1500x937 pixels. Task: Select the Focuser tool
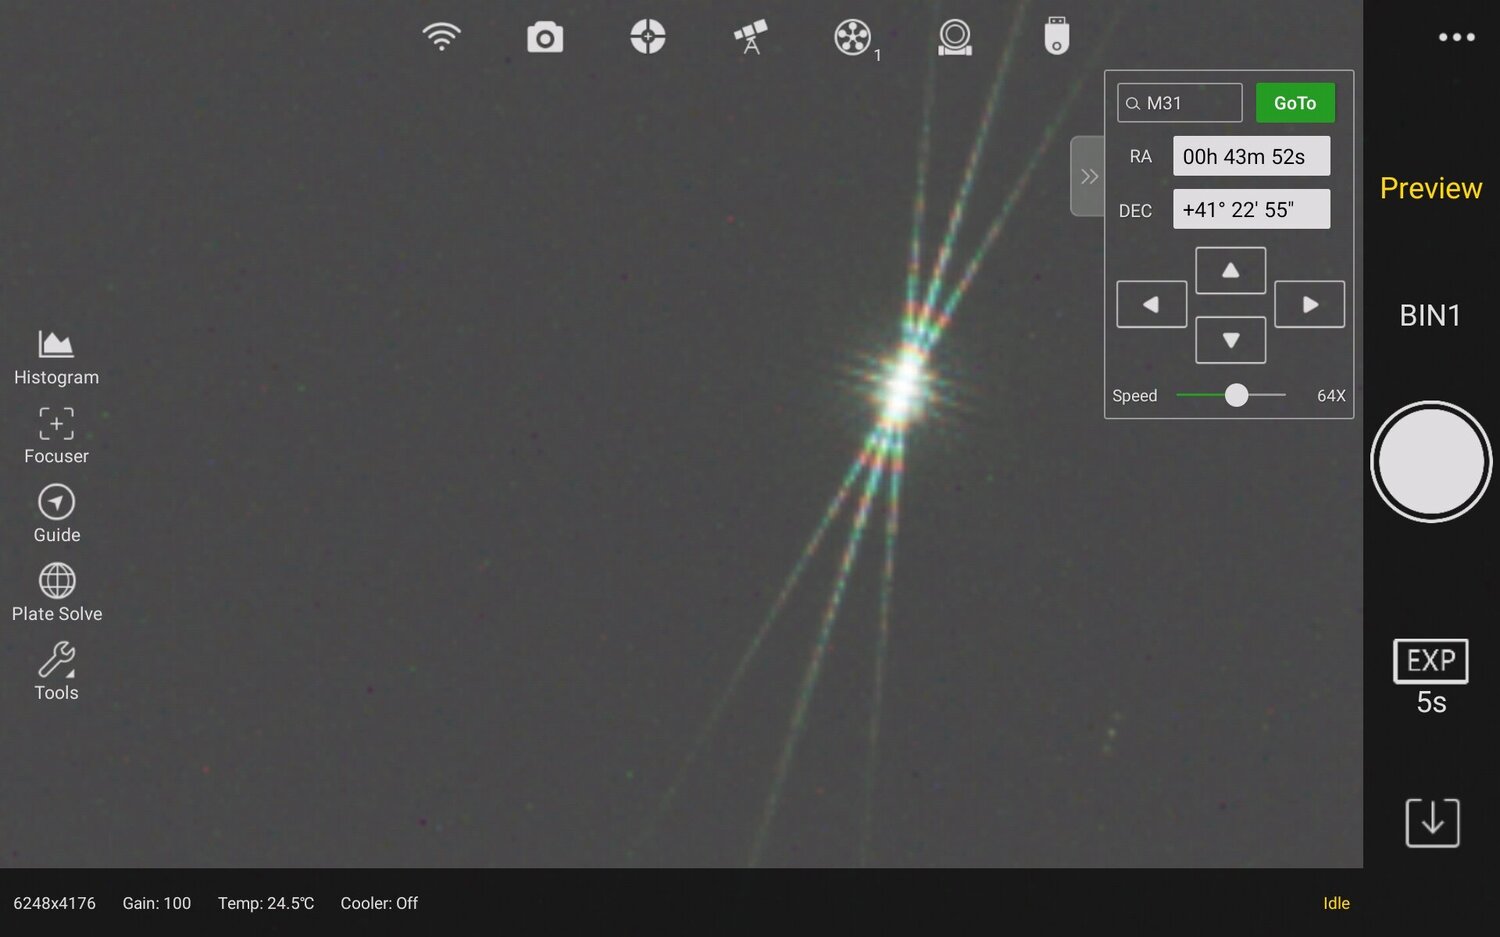(56, 436)
